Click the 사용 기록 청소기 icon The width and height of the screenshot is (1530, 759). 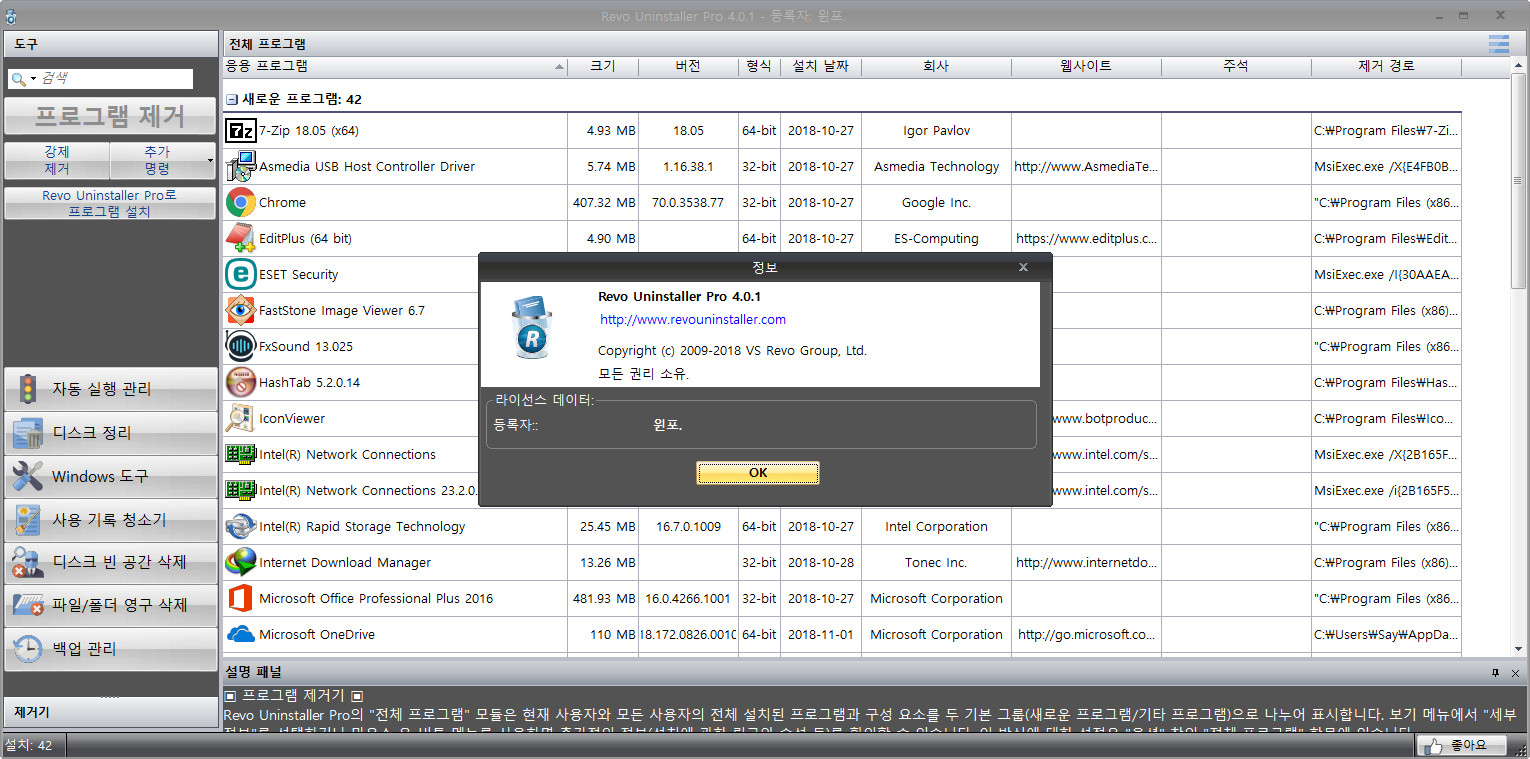click(27, 520)
